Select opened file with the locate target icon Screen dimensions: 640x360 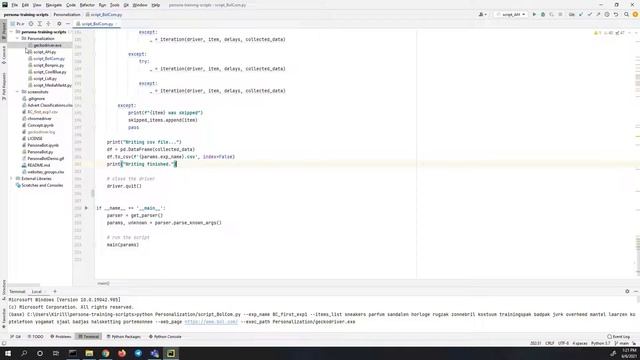coord(31,24)
